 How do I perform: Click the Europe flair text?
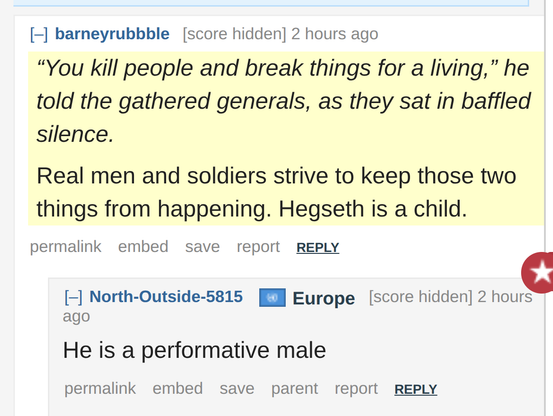click(324, 298)
